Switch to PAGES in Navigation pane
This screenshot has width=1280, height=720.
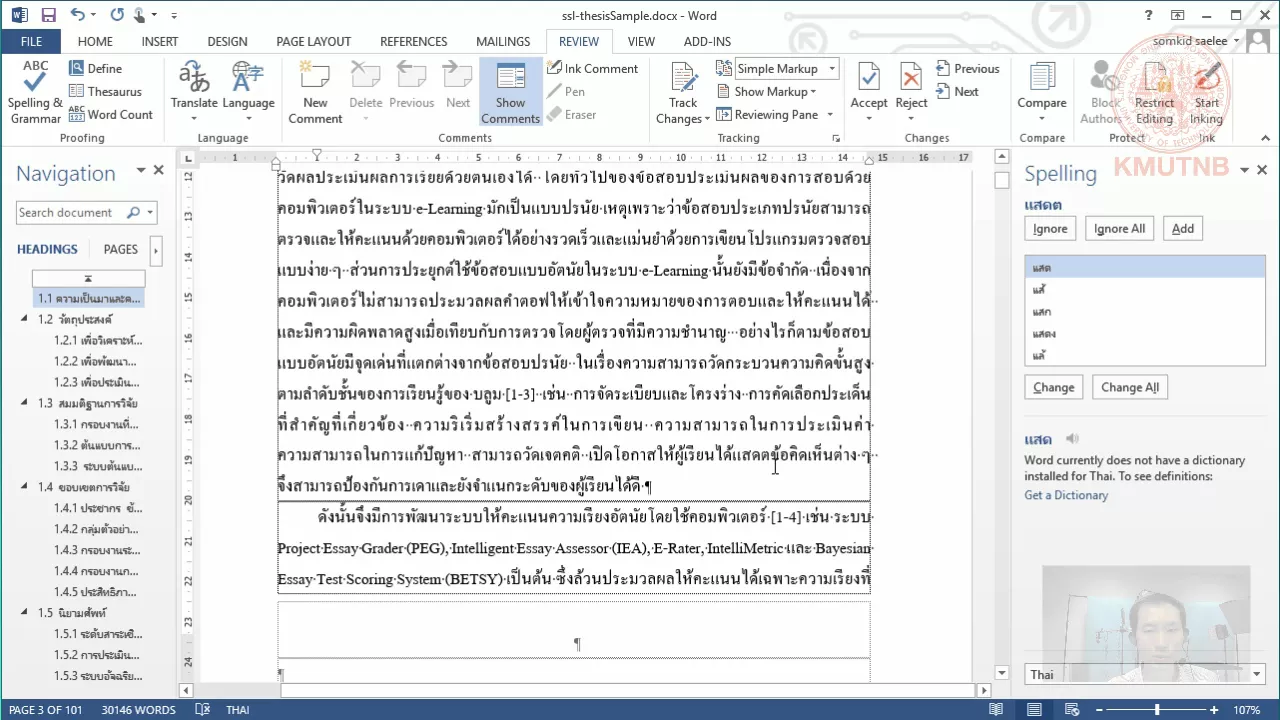point(121,249)
